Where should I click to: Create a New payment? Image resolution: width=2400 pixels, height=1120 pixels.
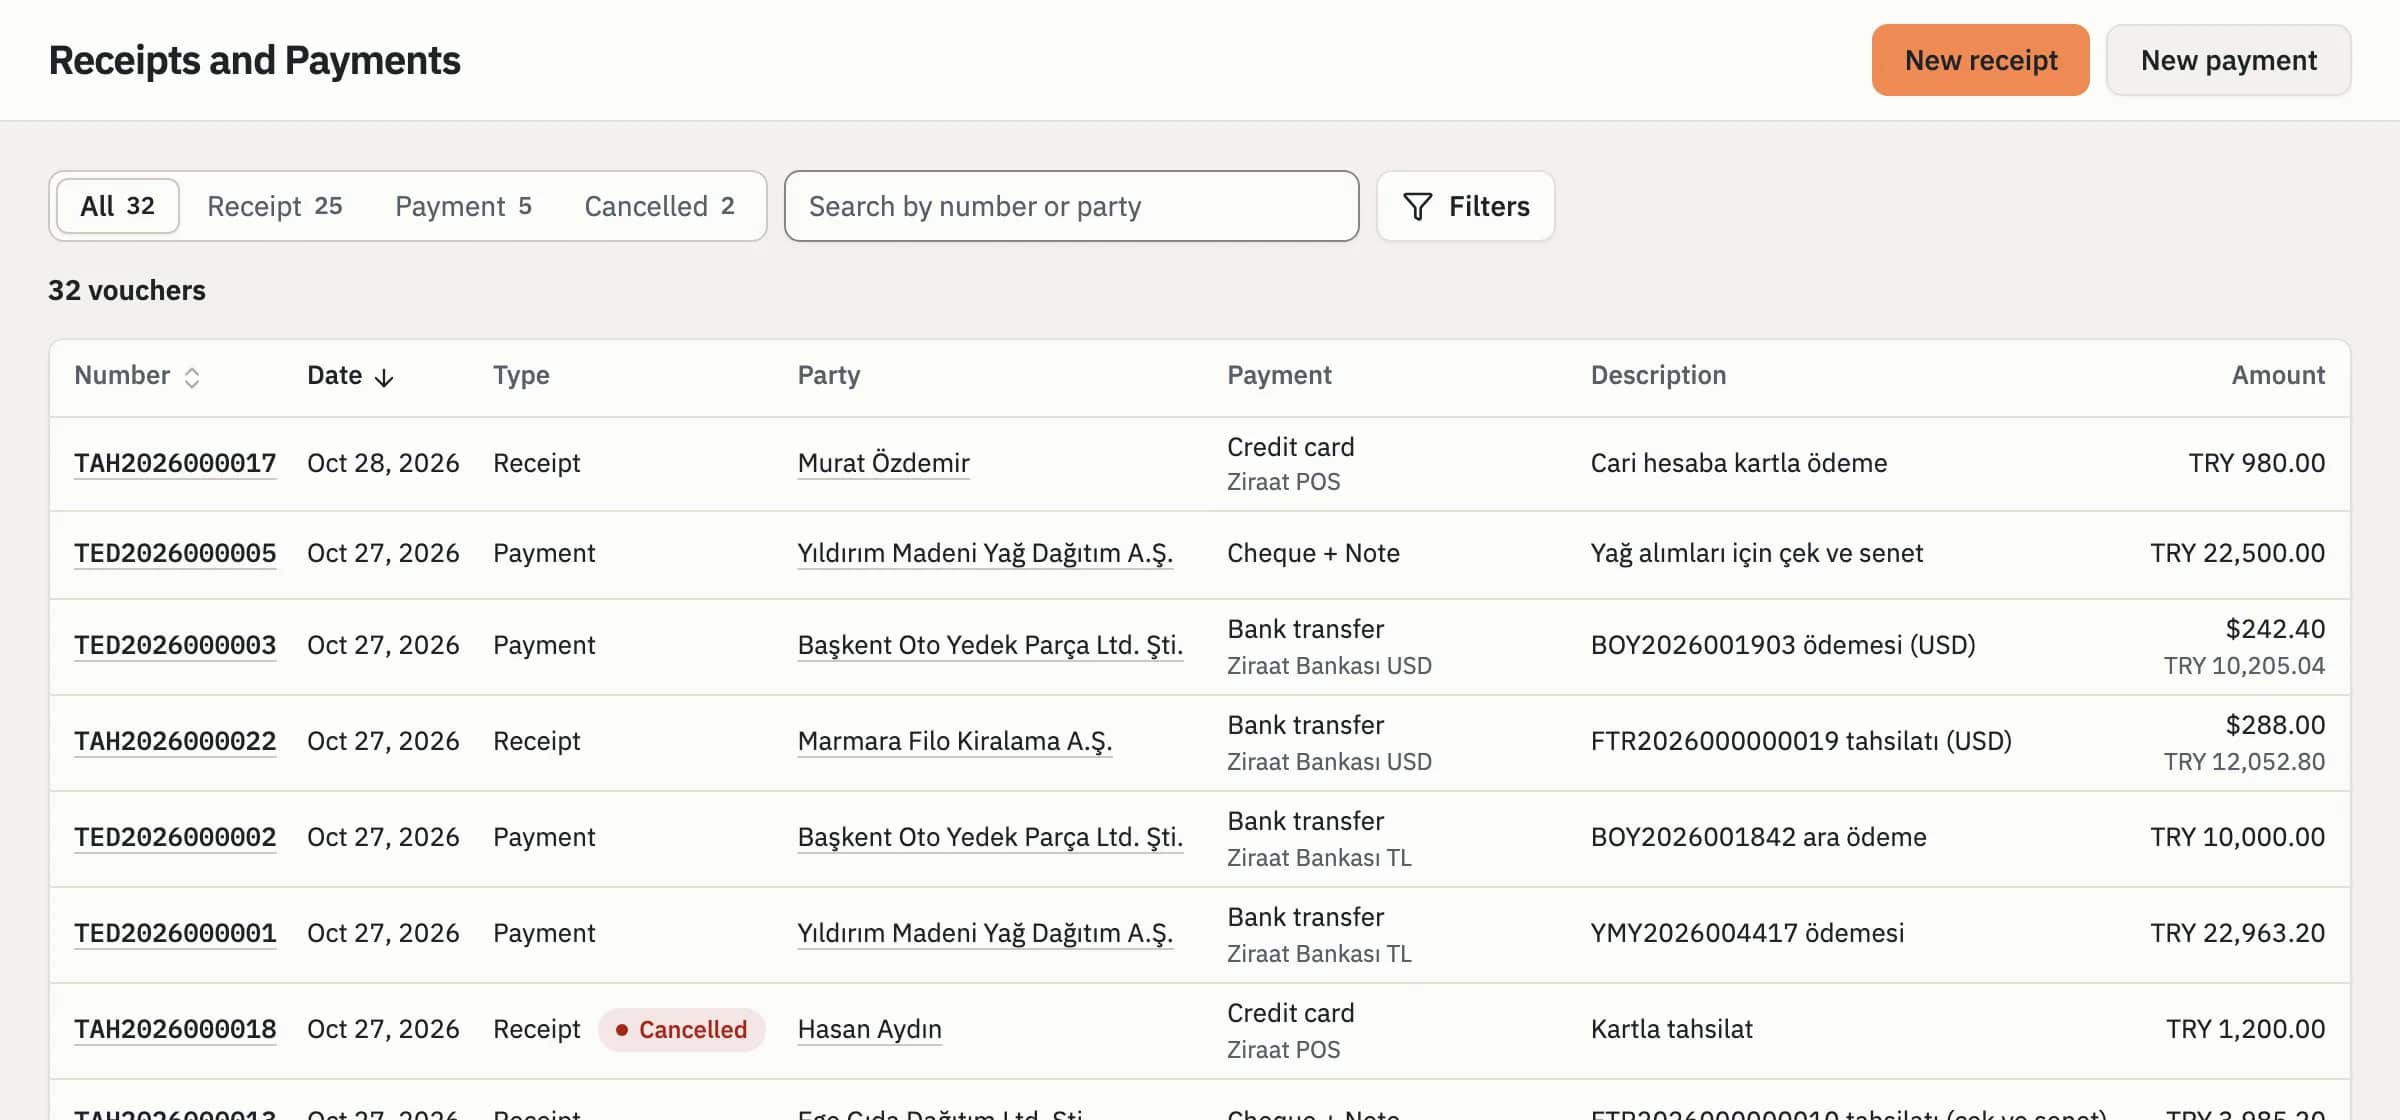point(2228,60)
